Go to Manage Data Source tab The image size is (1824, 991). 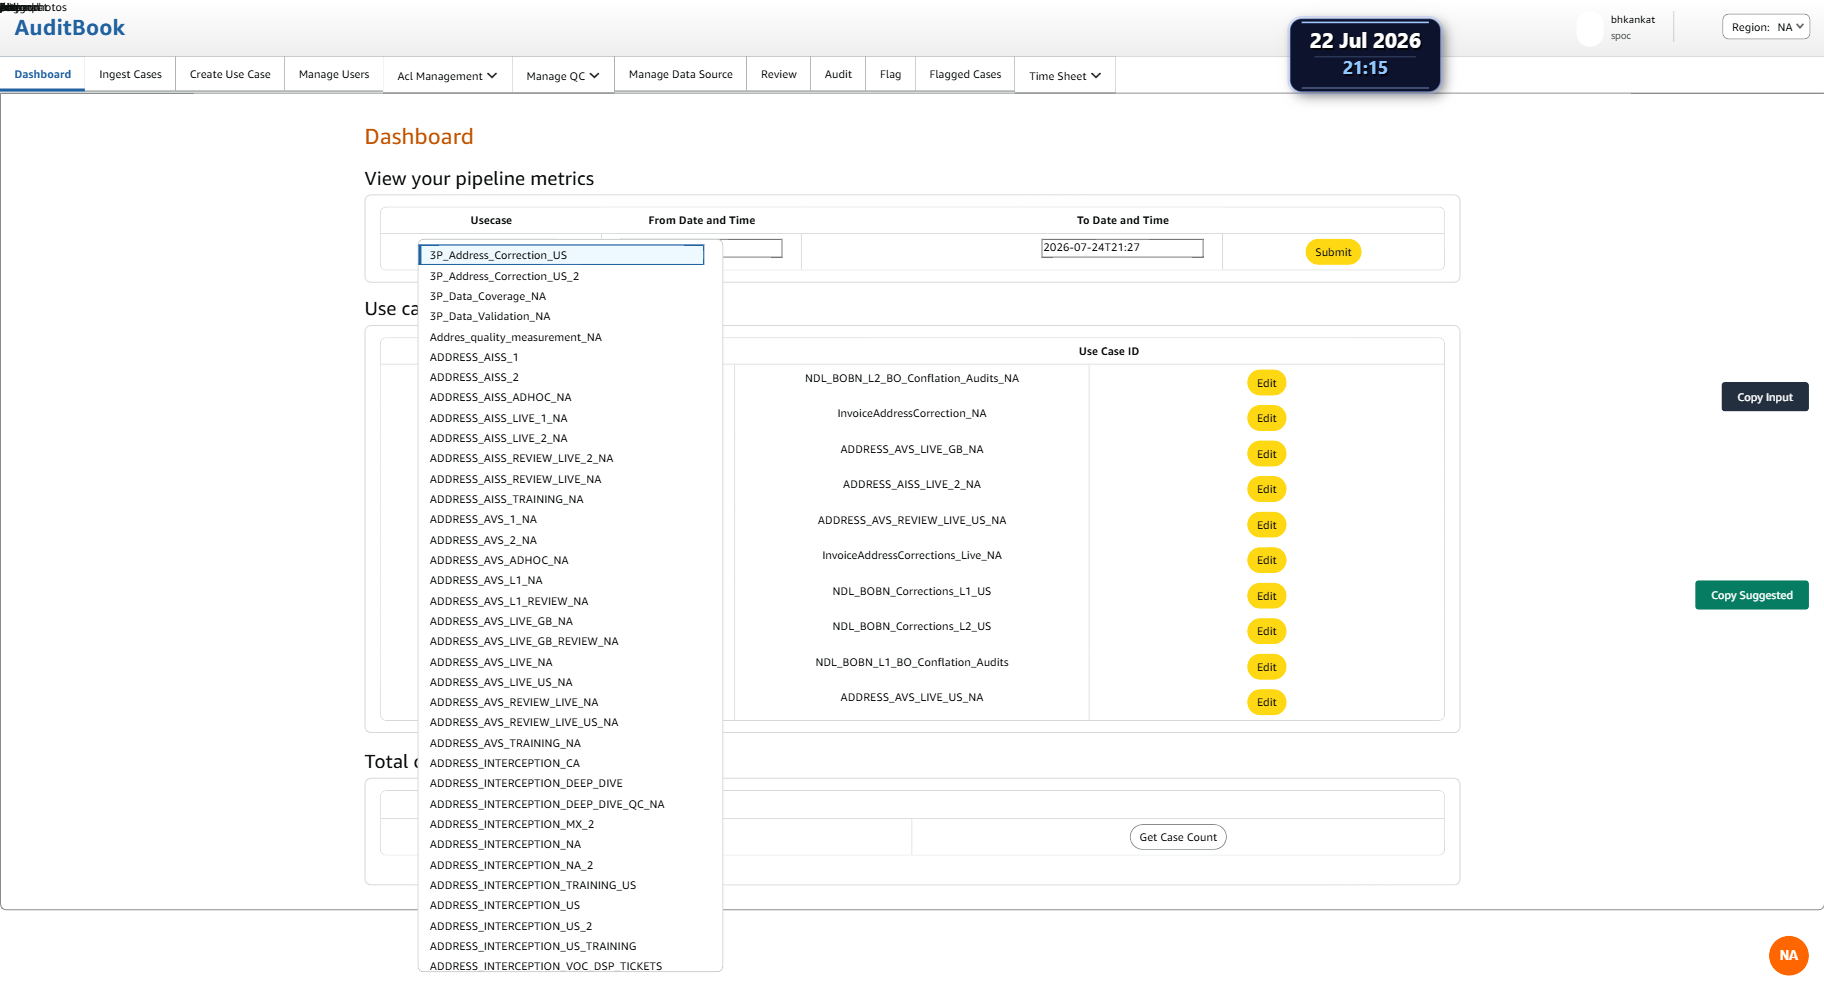[x=681, y=74]
